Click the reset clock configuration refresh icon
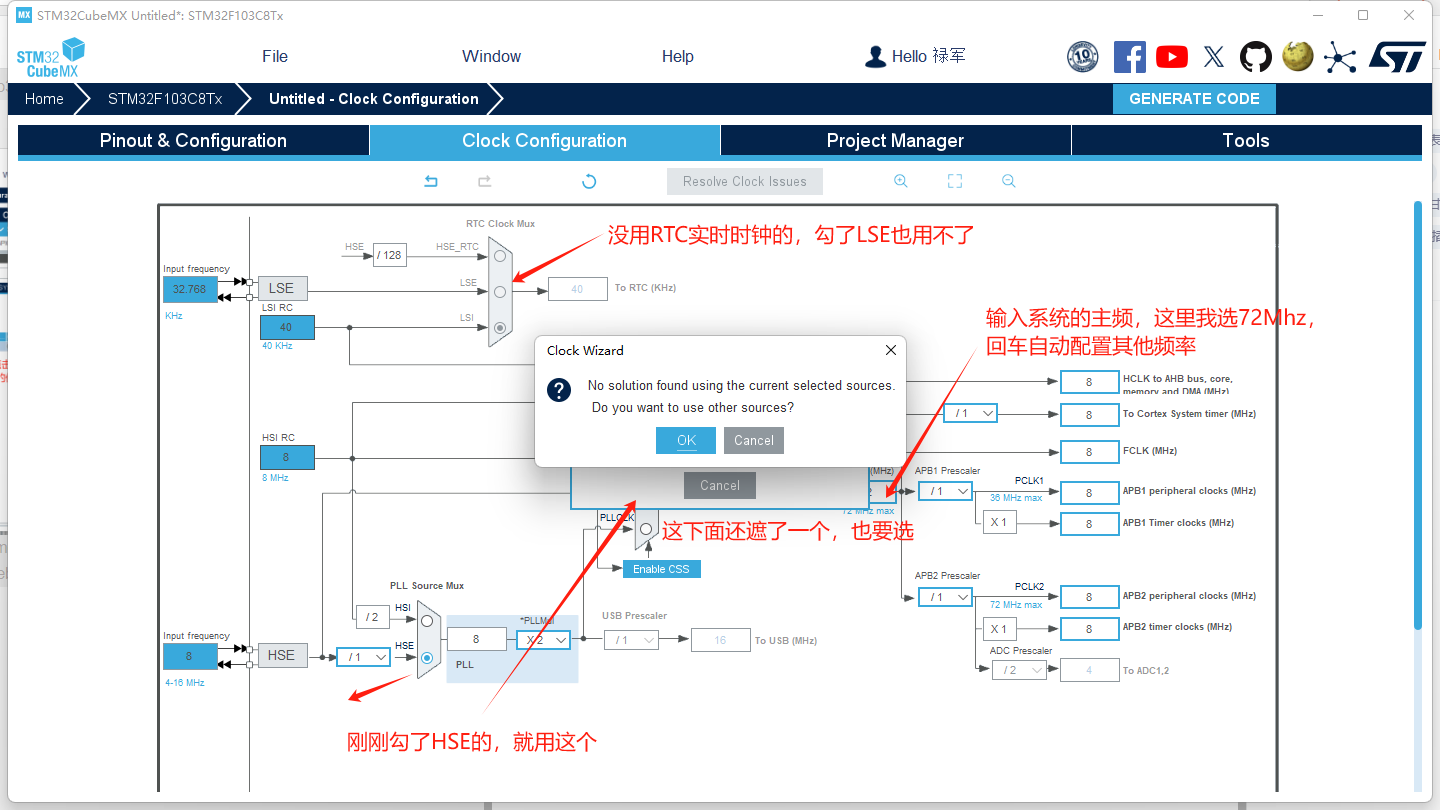The image size is (1440, 810). [589, 181]
